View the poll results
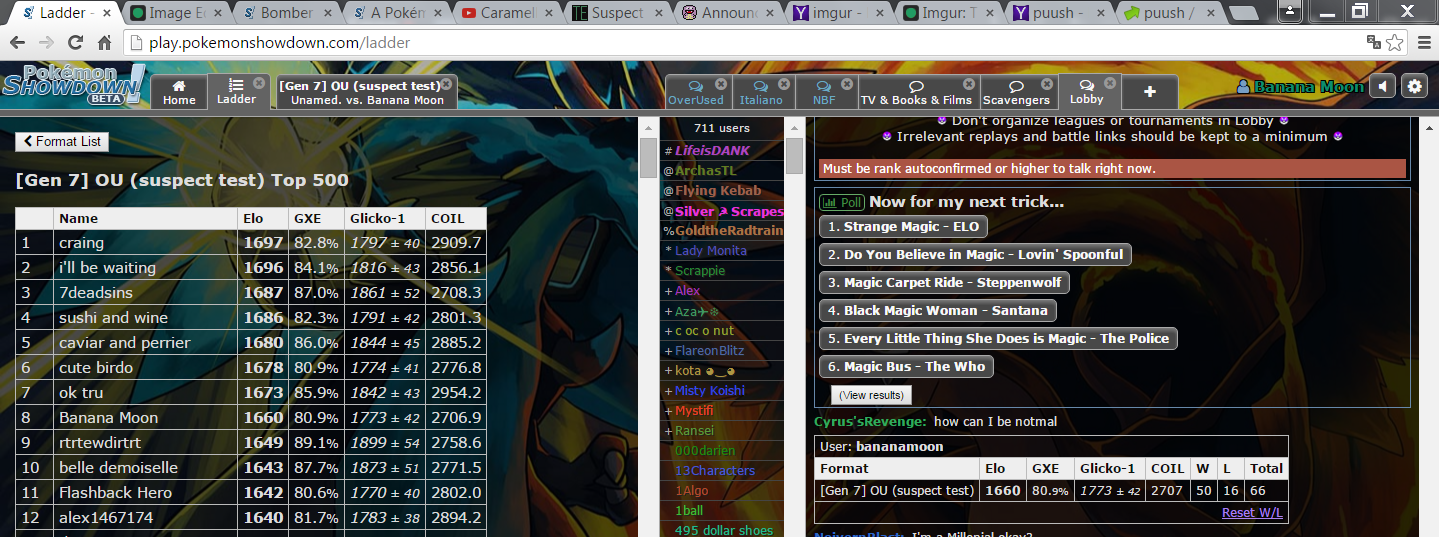The width and height of the screenshot is (1439, 537). click(871, 395)
